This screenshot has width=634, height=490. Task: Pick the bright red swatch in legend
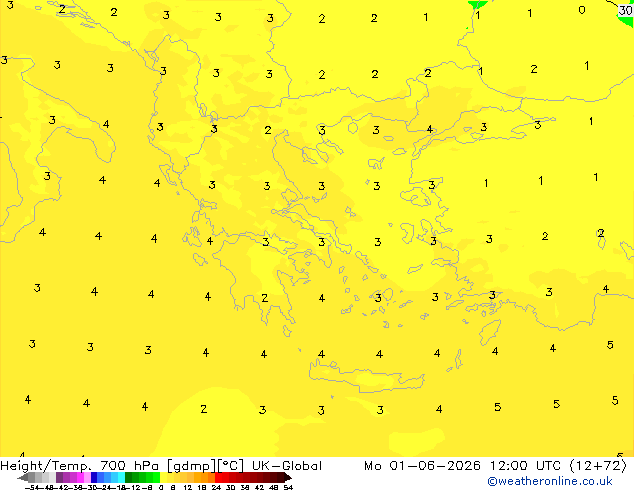pyautogui.click(x=218, y=477)
